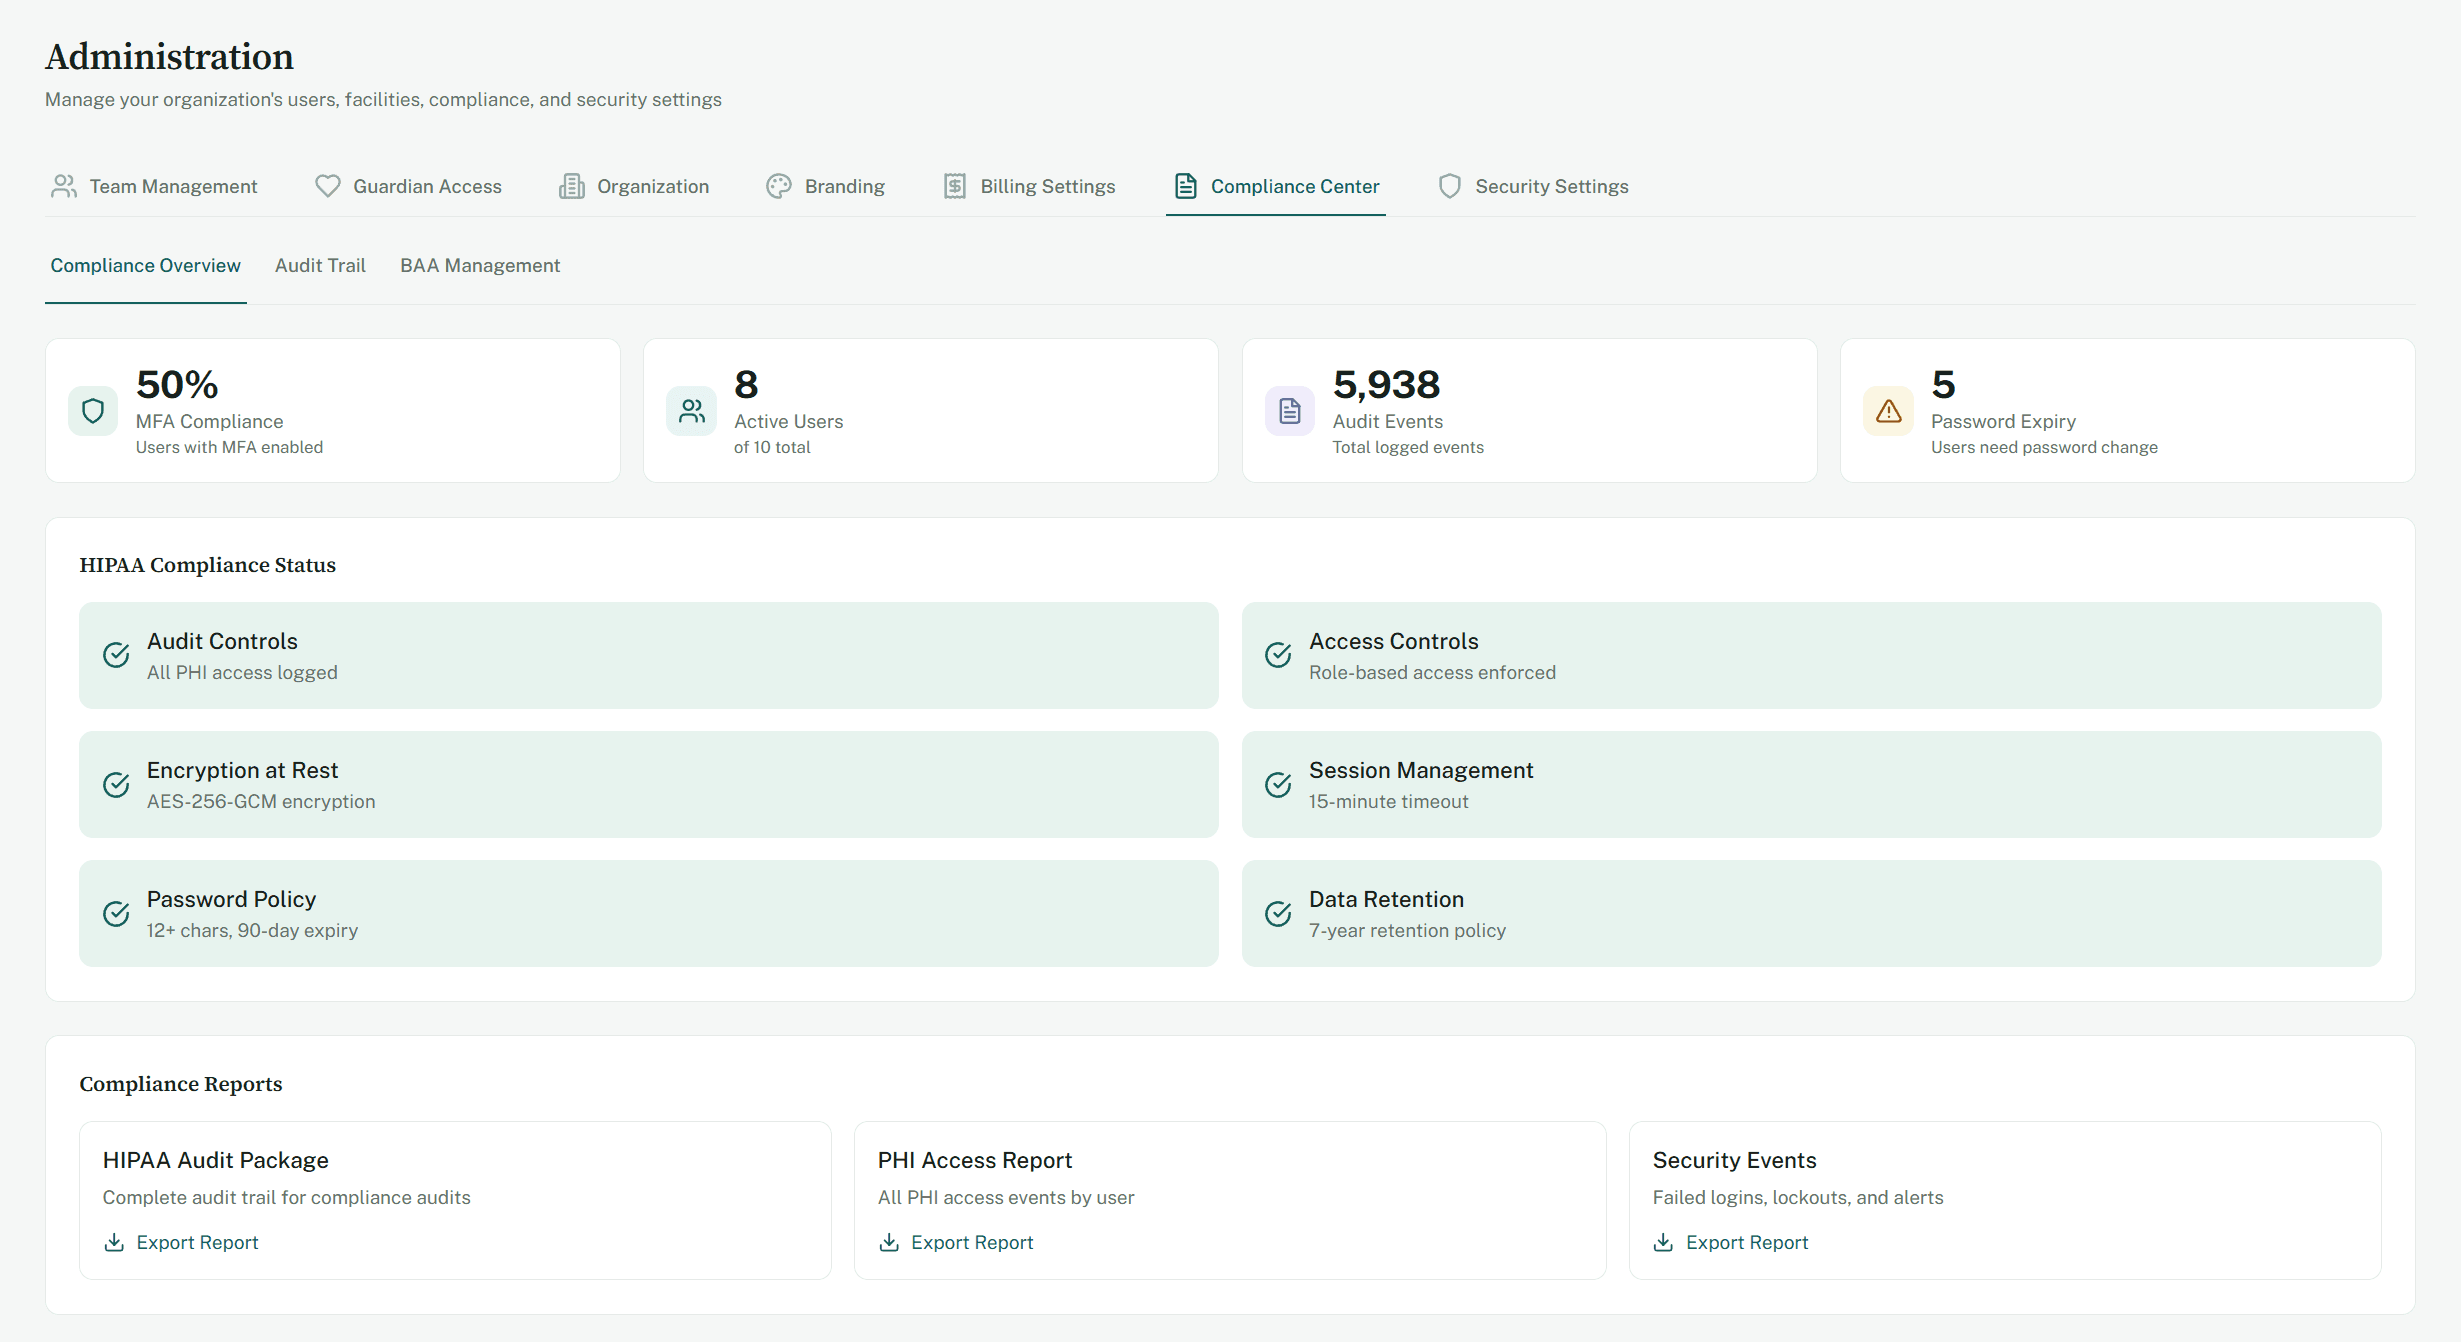The image size is (2461, 1342).
Task: Click the Access Controls title
Action: 1393,641
